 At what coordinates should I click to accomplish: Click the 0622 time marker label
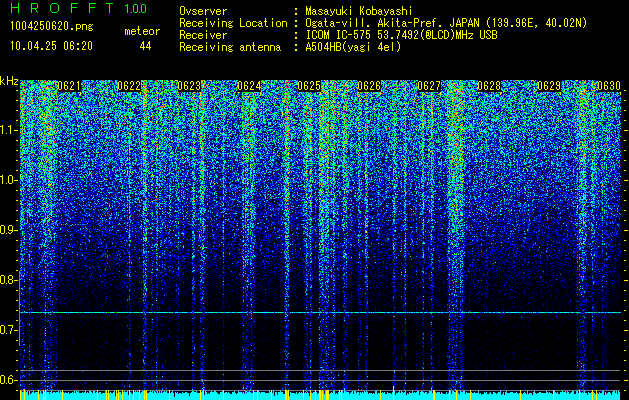(x=129, y=86)
